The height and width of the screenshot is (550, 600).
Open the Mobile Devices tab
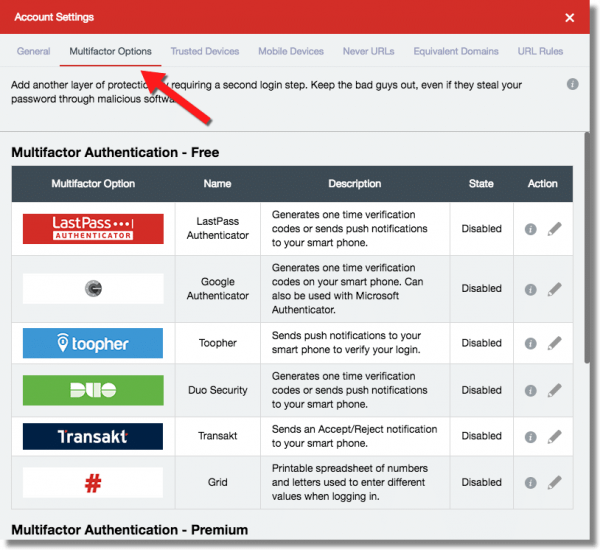[x=291, y=51]
